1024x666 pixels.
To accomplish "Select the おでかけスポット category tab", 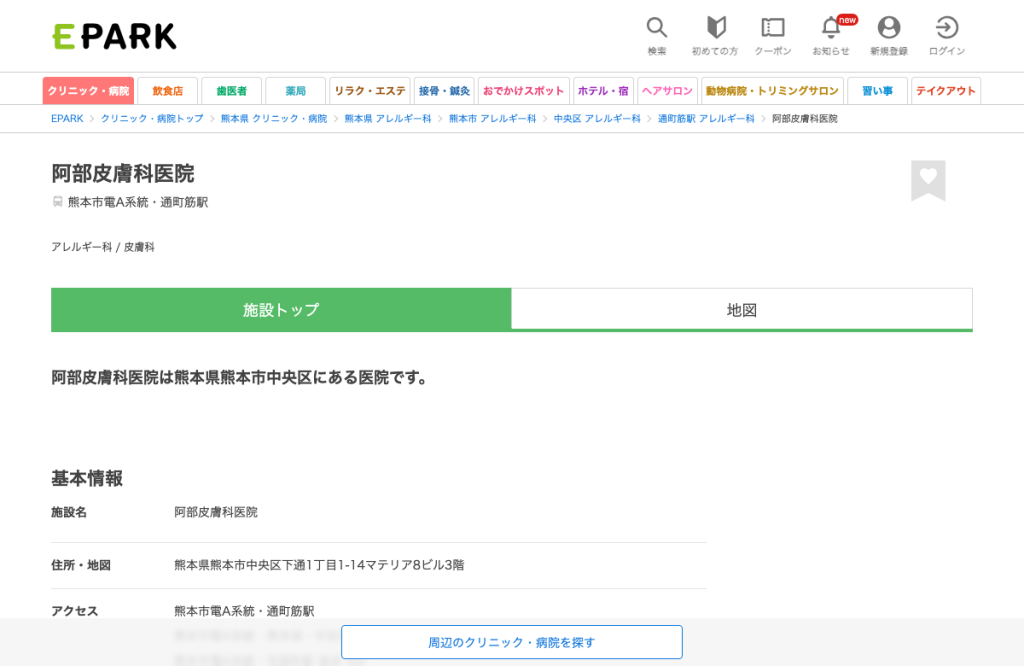I will (x=524, y=91).
